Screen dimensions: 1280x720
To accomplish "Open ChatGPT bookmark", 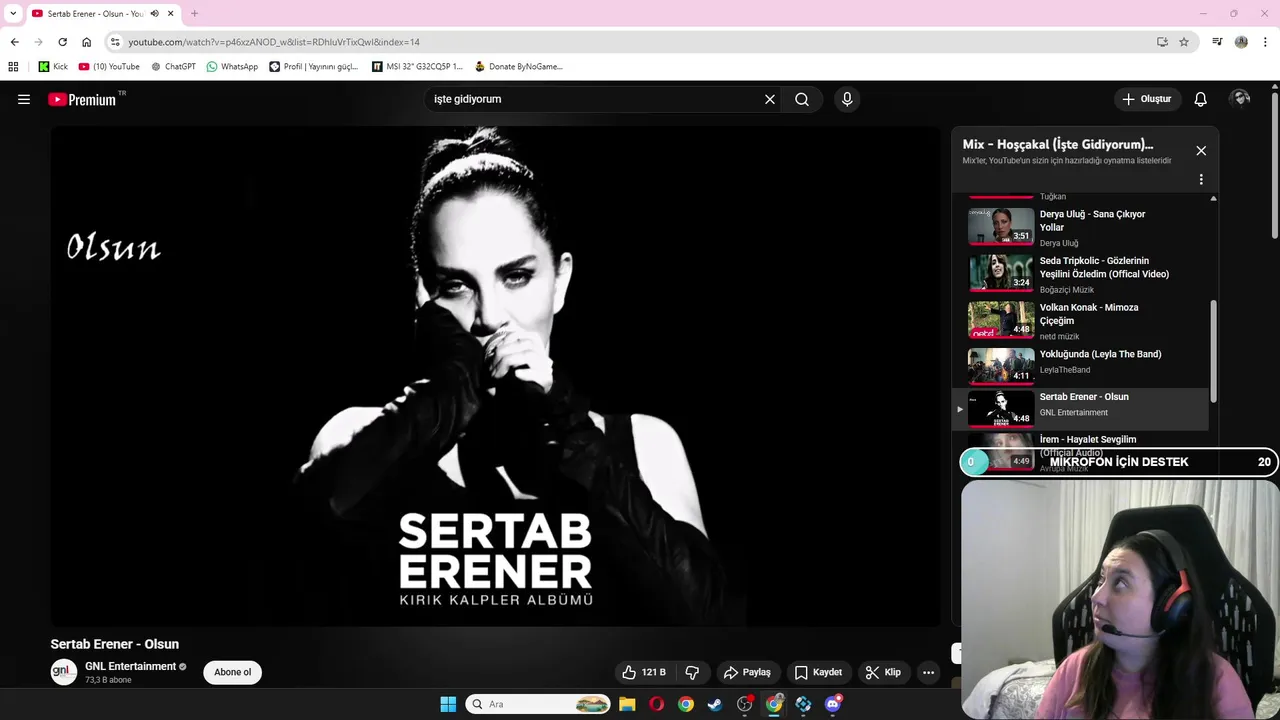I will point(173,67).
